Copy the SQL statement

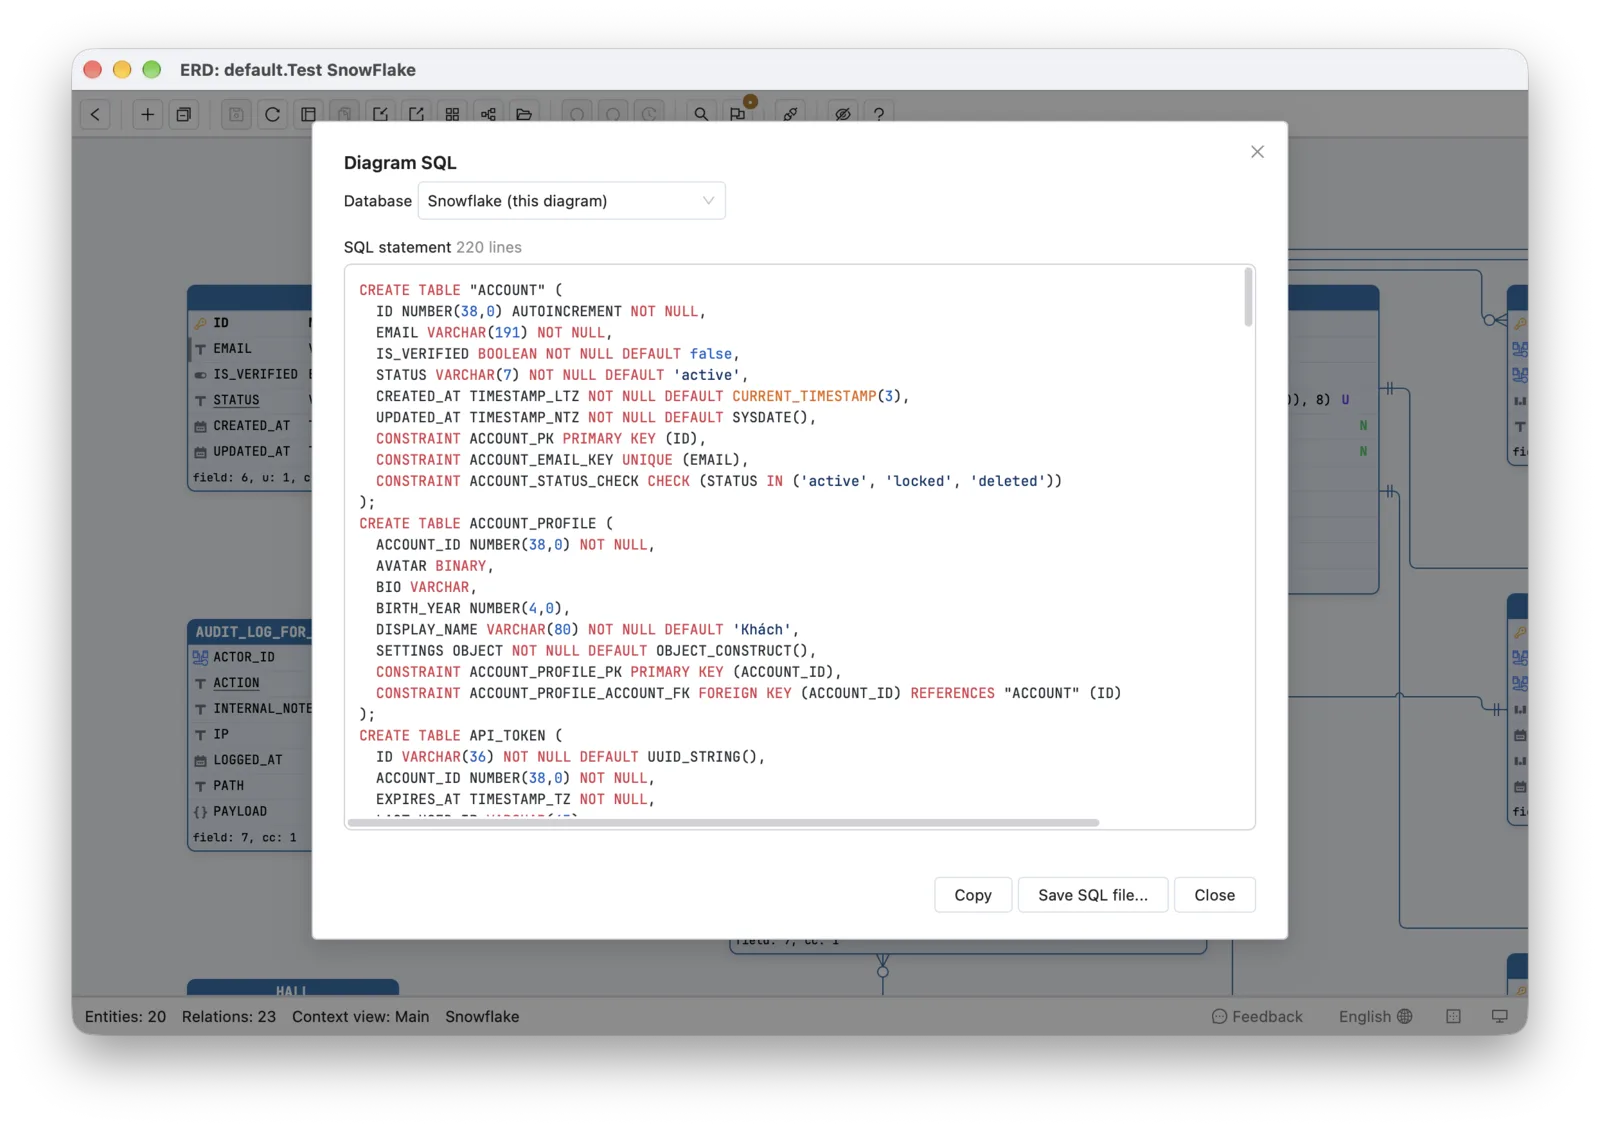coord(973,895)
